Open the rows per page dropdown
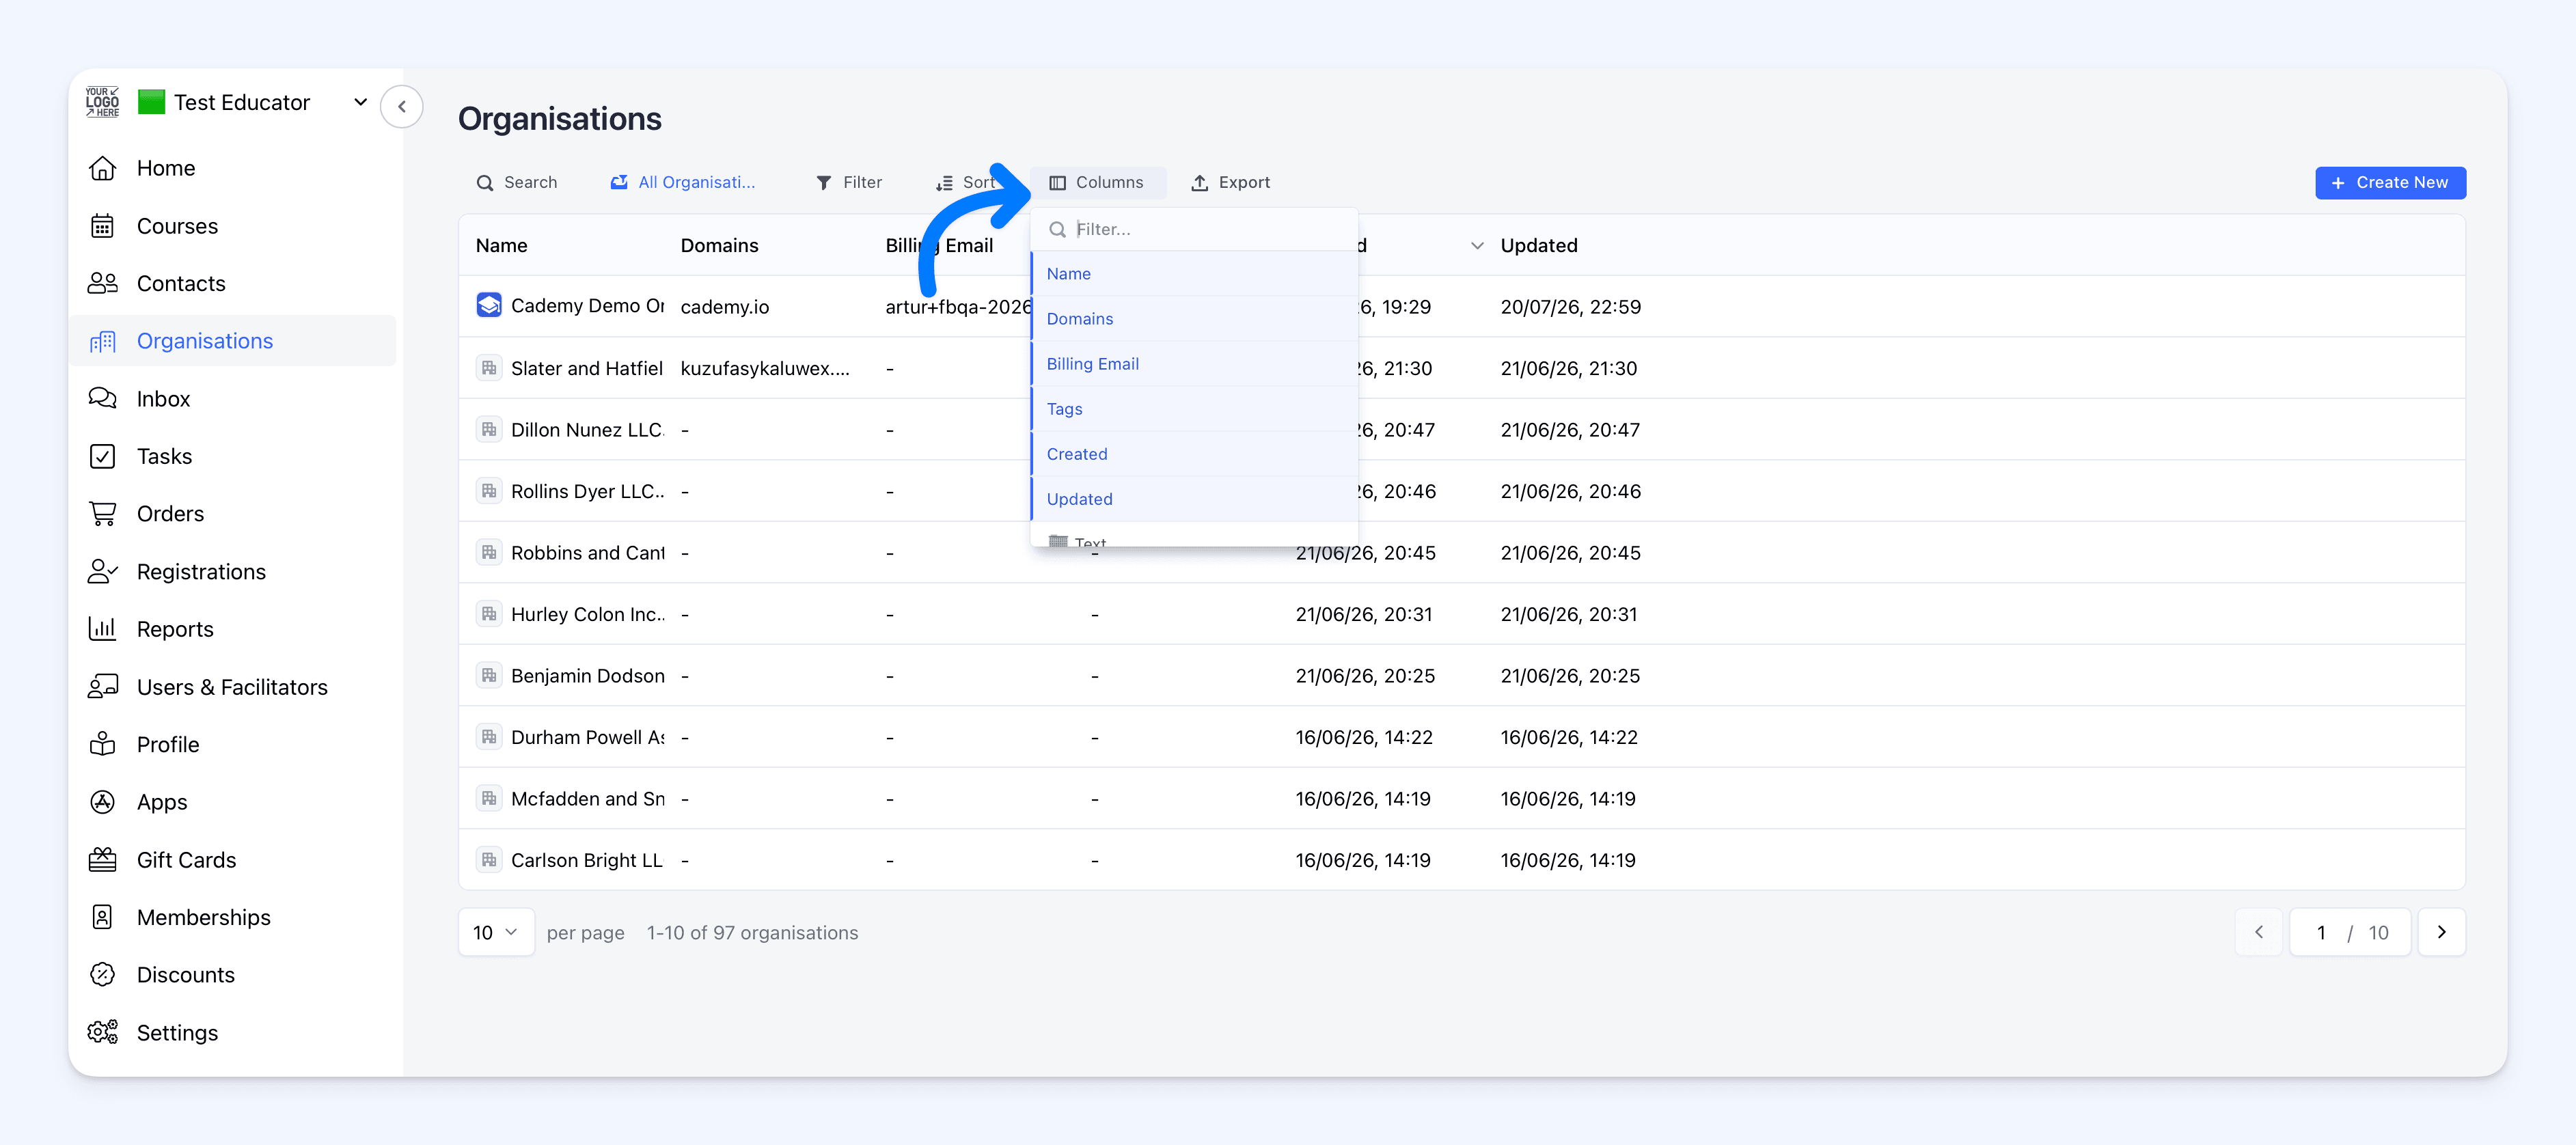 (496, 932)
